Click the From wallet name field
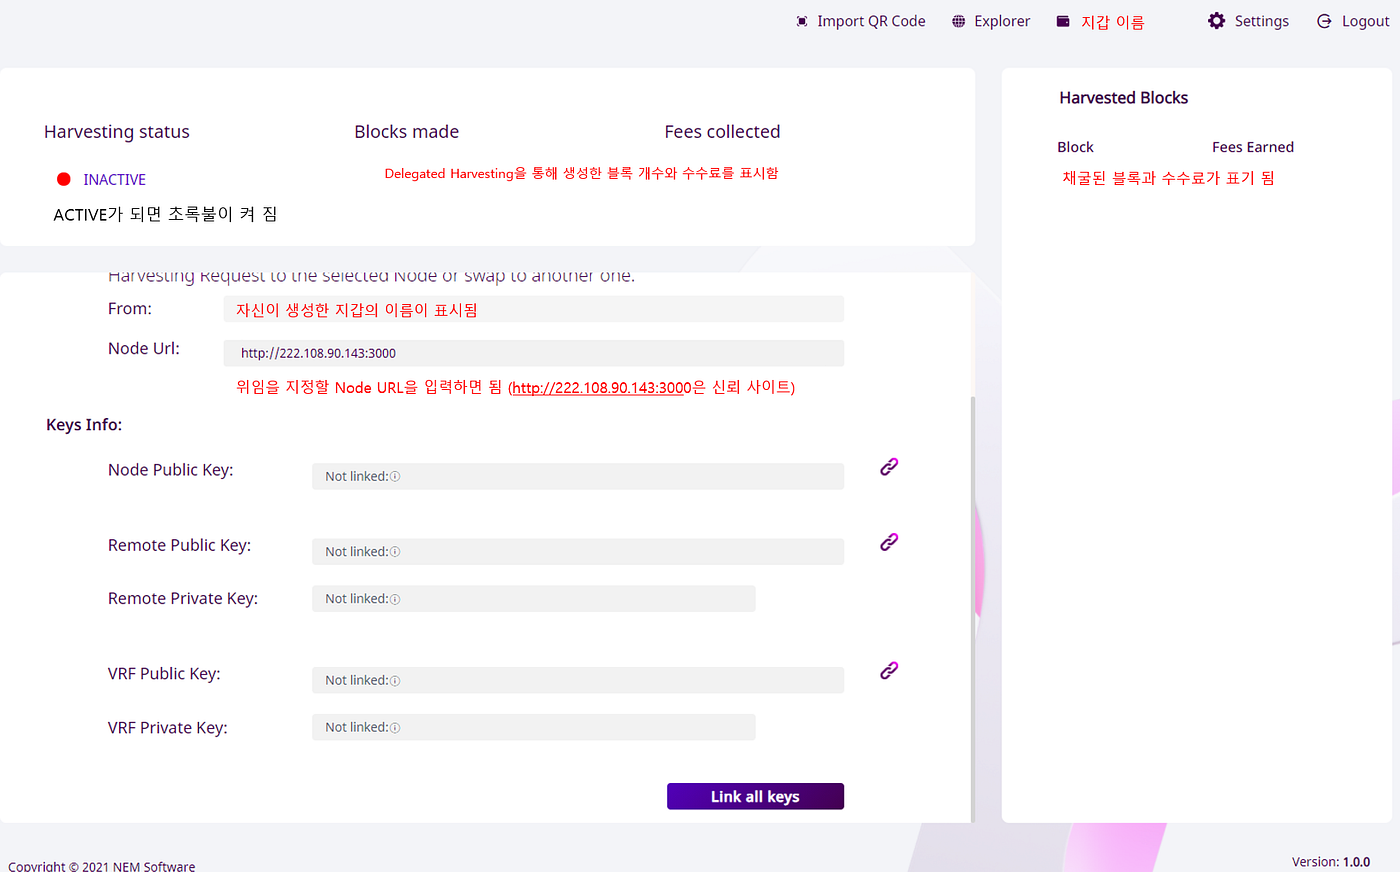Image resolution: width=1400 pixels, height=872 pixels. pyautogui.click(x=534, y=309)
